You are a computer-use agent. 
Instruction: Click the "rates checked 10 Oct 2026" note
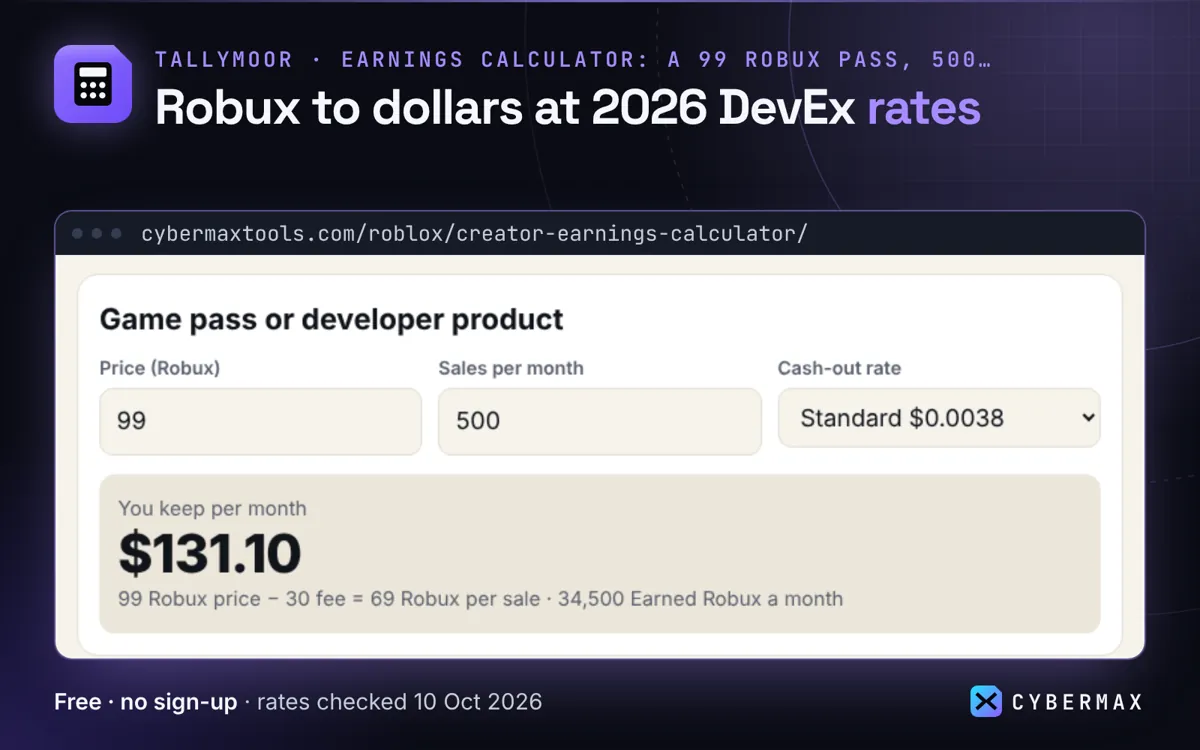(399, 702)
